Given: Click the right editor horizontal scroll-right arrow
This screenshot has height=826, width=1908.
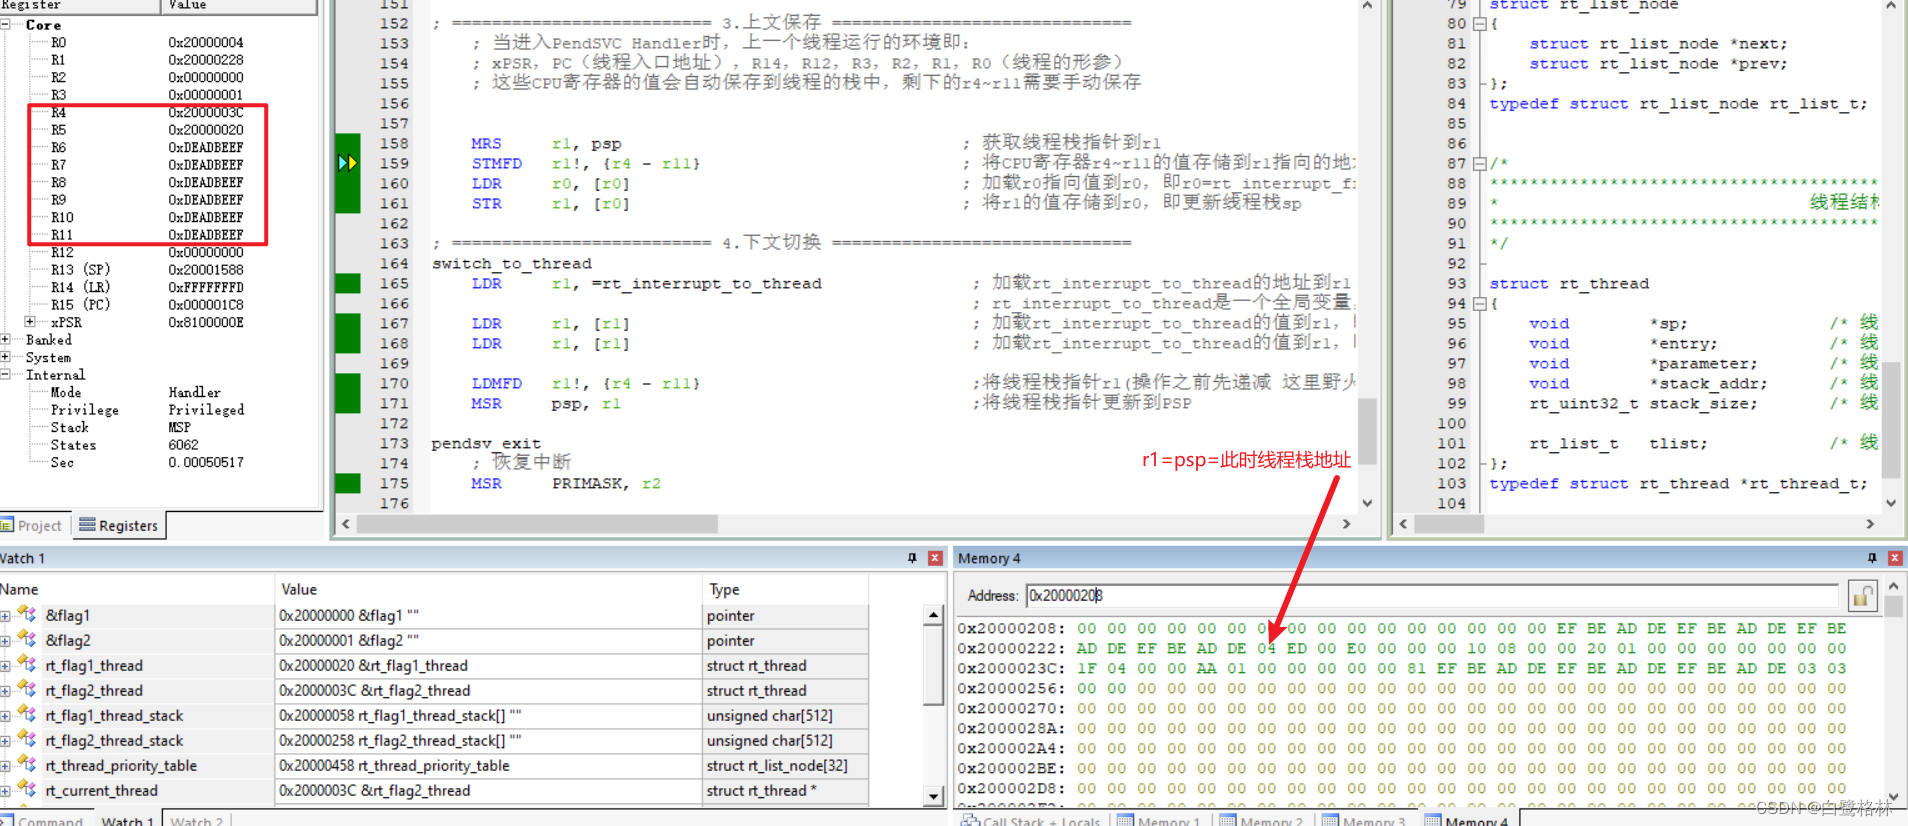Looking at the screenshot, I should click(1870, 524).
